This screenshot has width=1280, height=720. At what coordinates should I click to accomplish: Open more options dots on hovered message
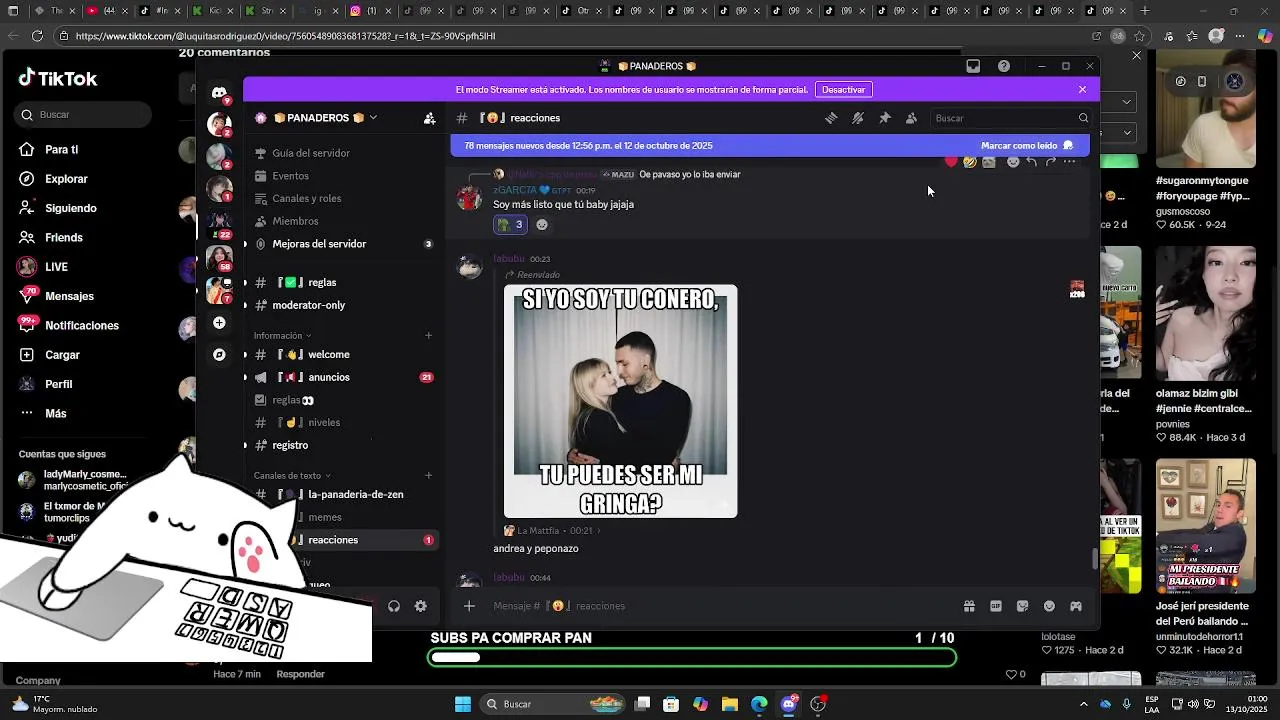coord(1069,162)
